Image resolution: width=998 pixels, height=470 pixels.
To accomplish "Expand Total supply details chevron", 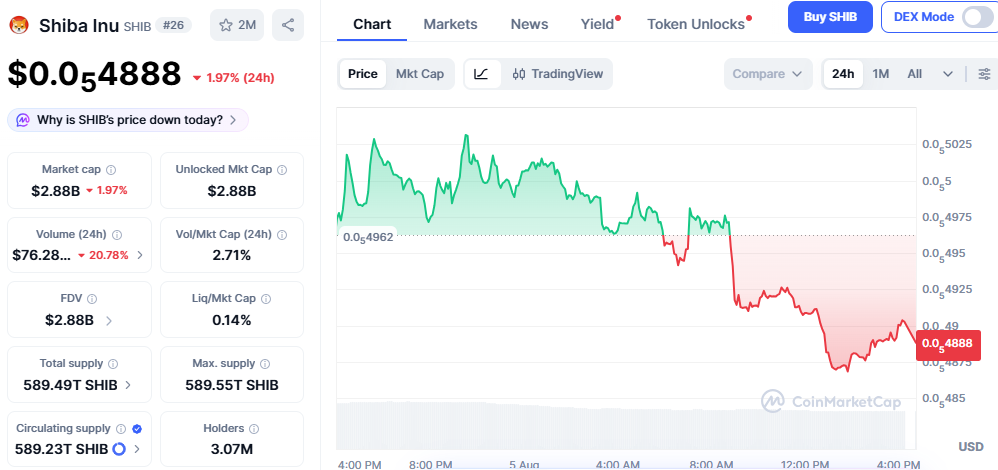I will tap(128, 385).
